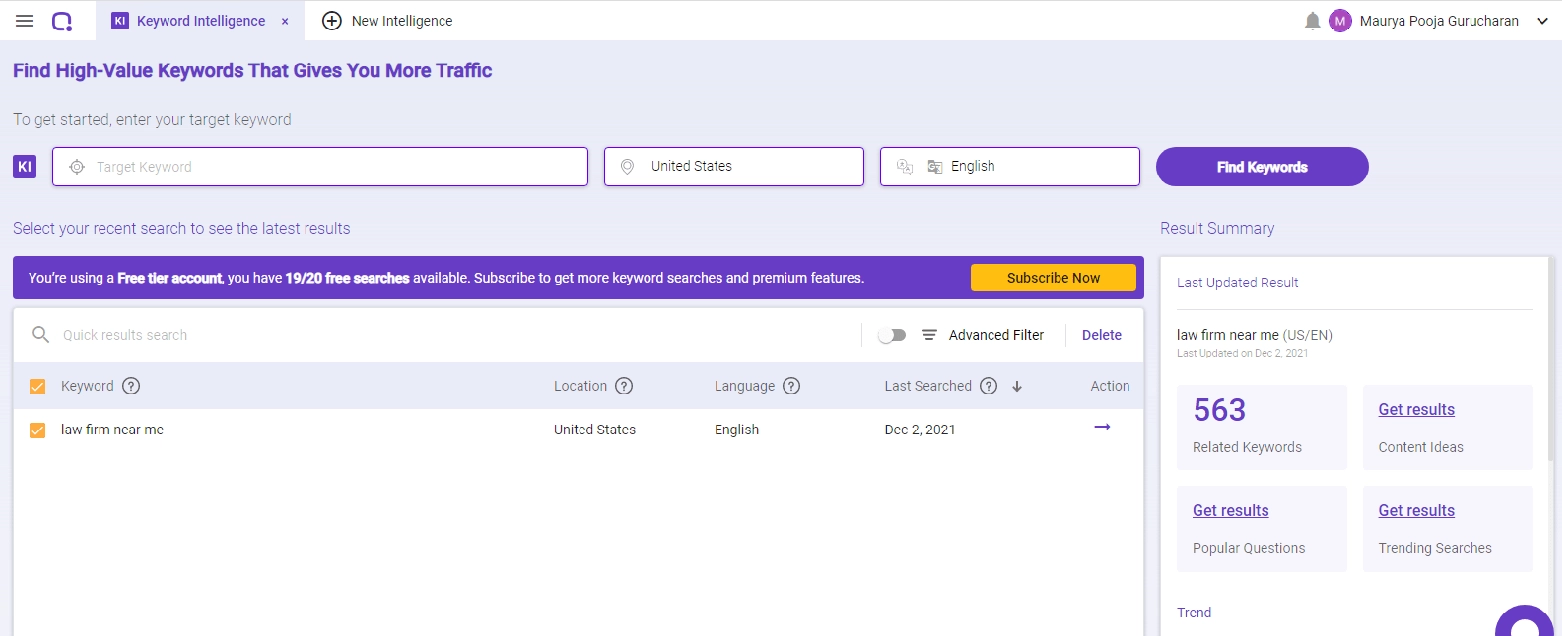Click the help icon next to Keyword column

tap(129, 386)
